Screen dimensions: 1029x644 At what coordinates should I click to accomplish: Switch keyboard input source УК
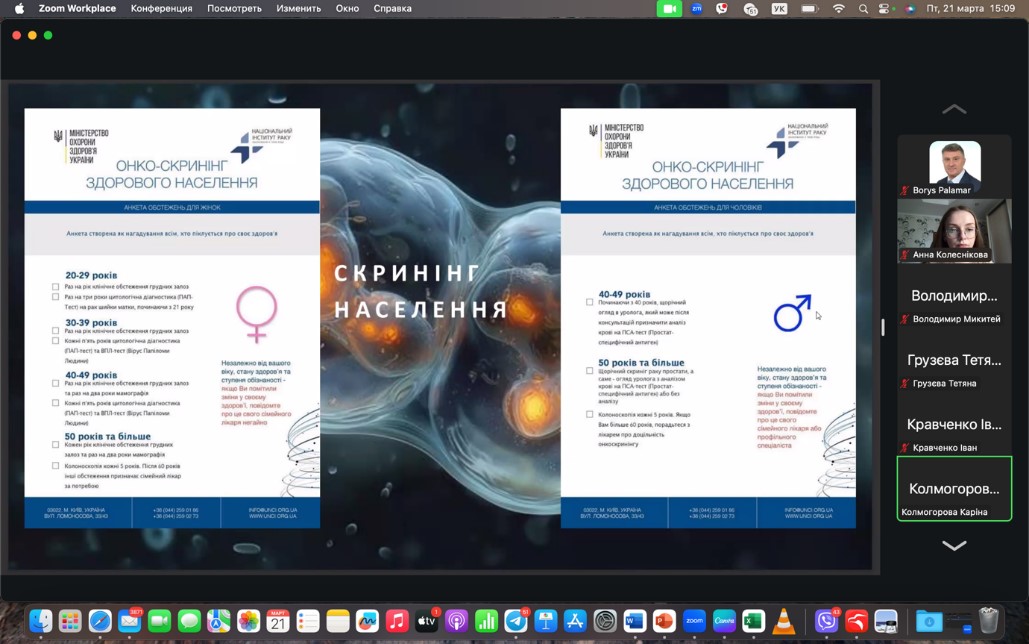point(779,9)
